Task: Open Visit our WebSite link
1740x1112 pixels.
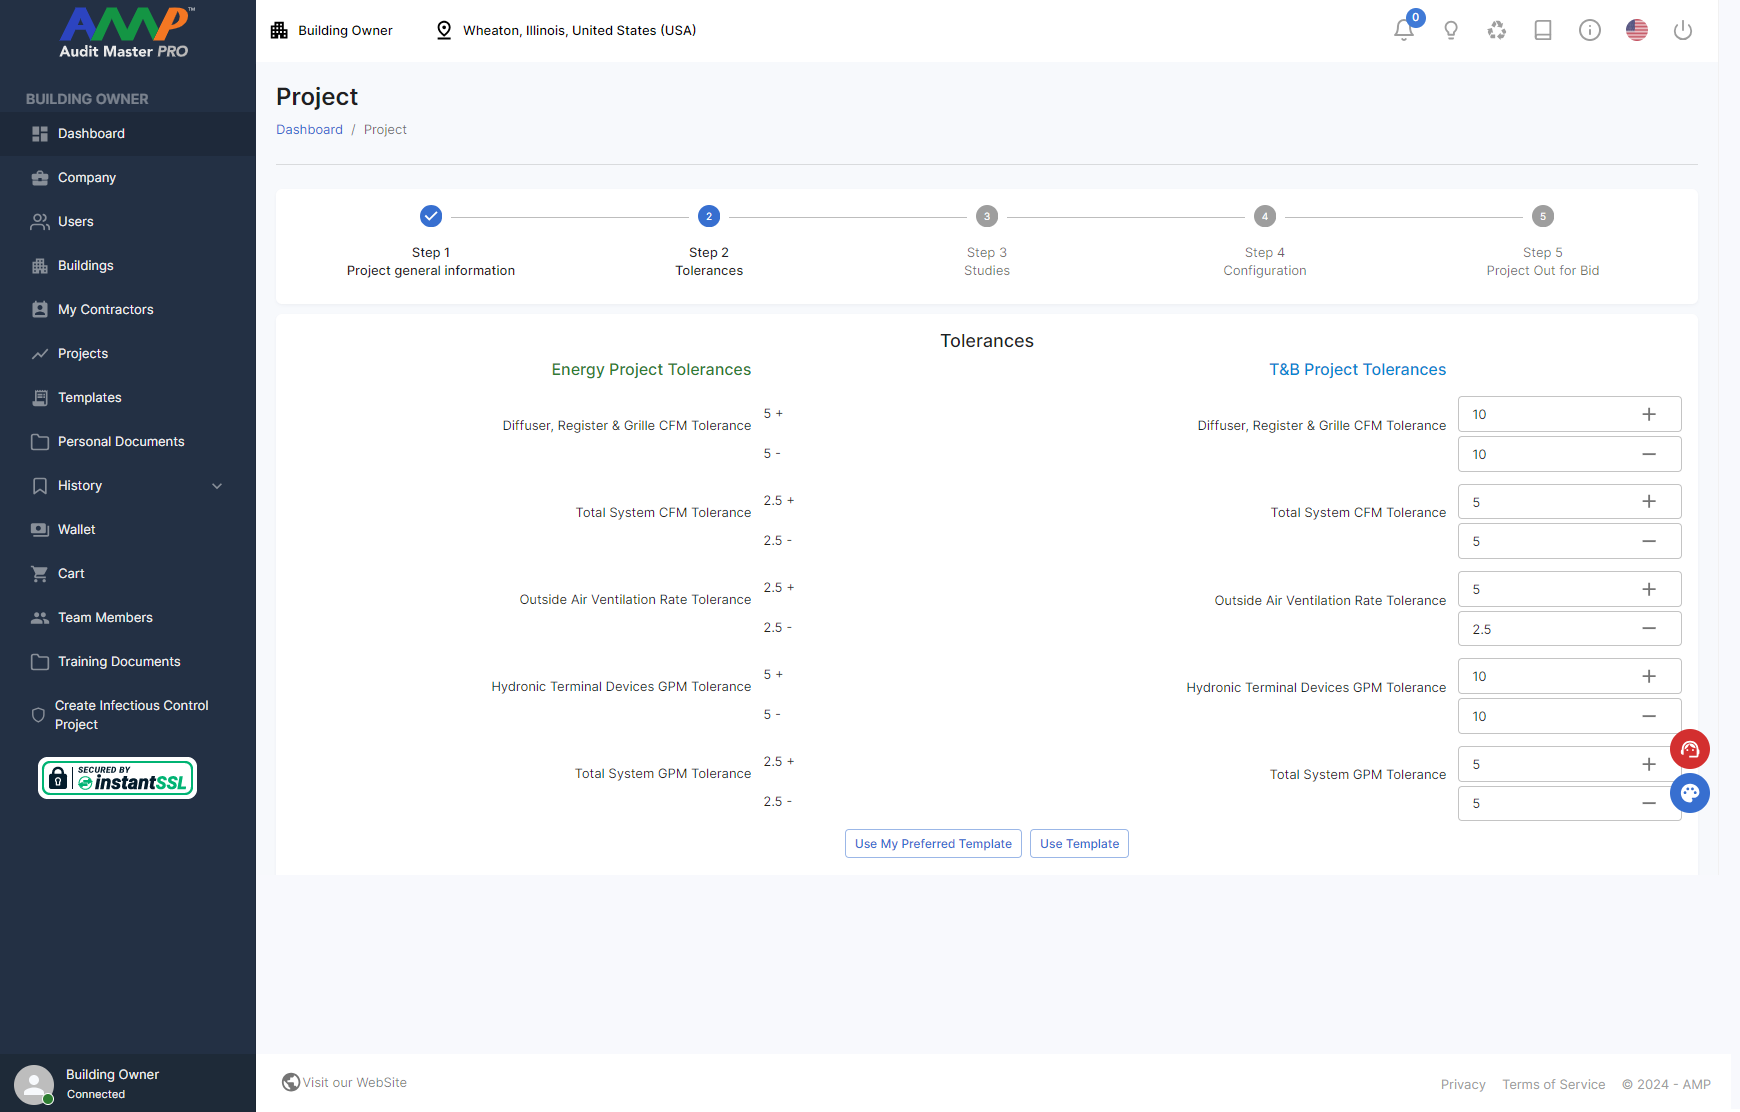Action: point(354,1082)
